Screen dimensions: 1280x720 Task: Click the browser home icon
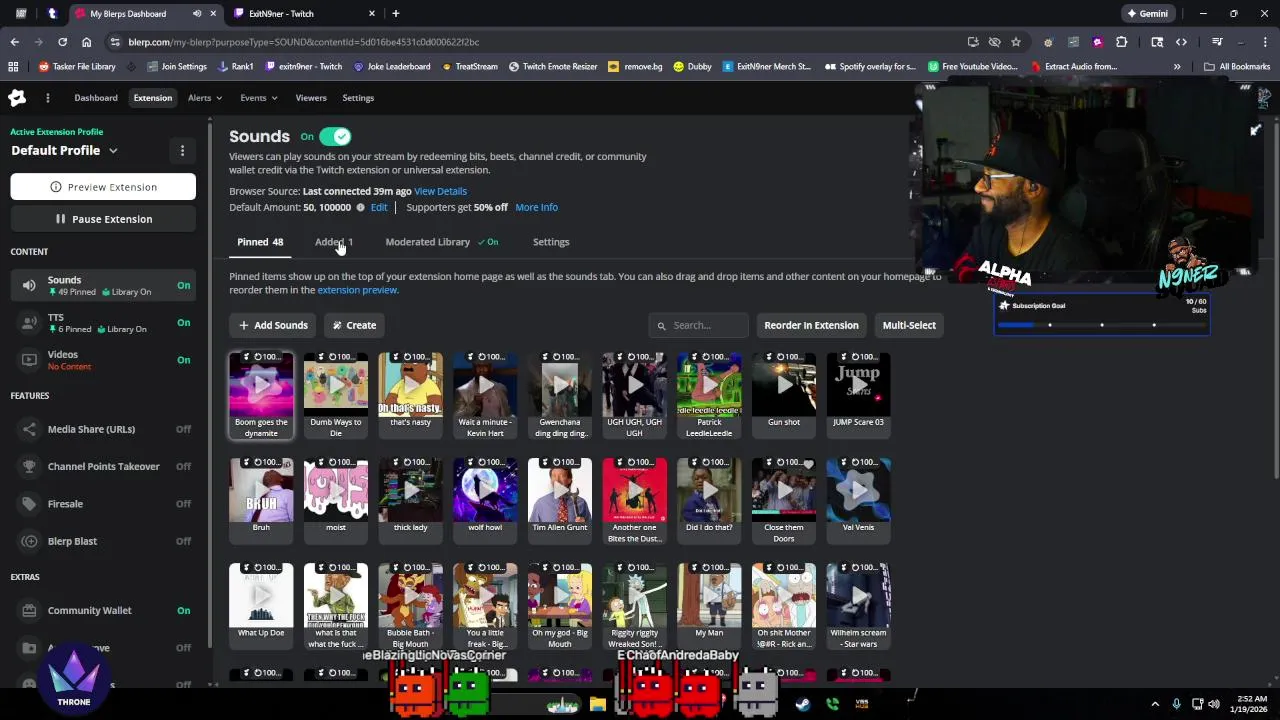click(x=86, y=42)
